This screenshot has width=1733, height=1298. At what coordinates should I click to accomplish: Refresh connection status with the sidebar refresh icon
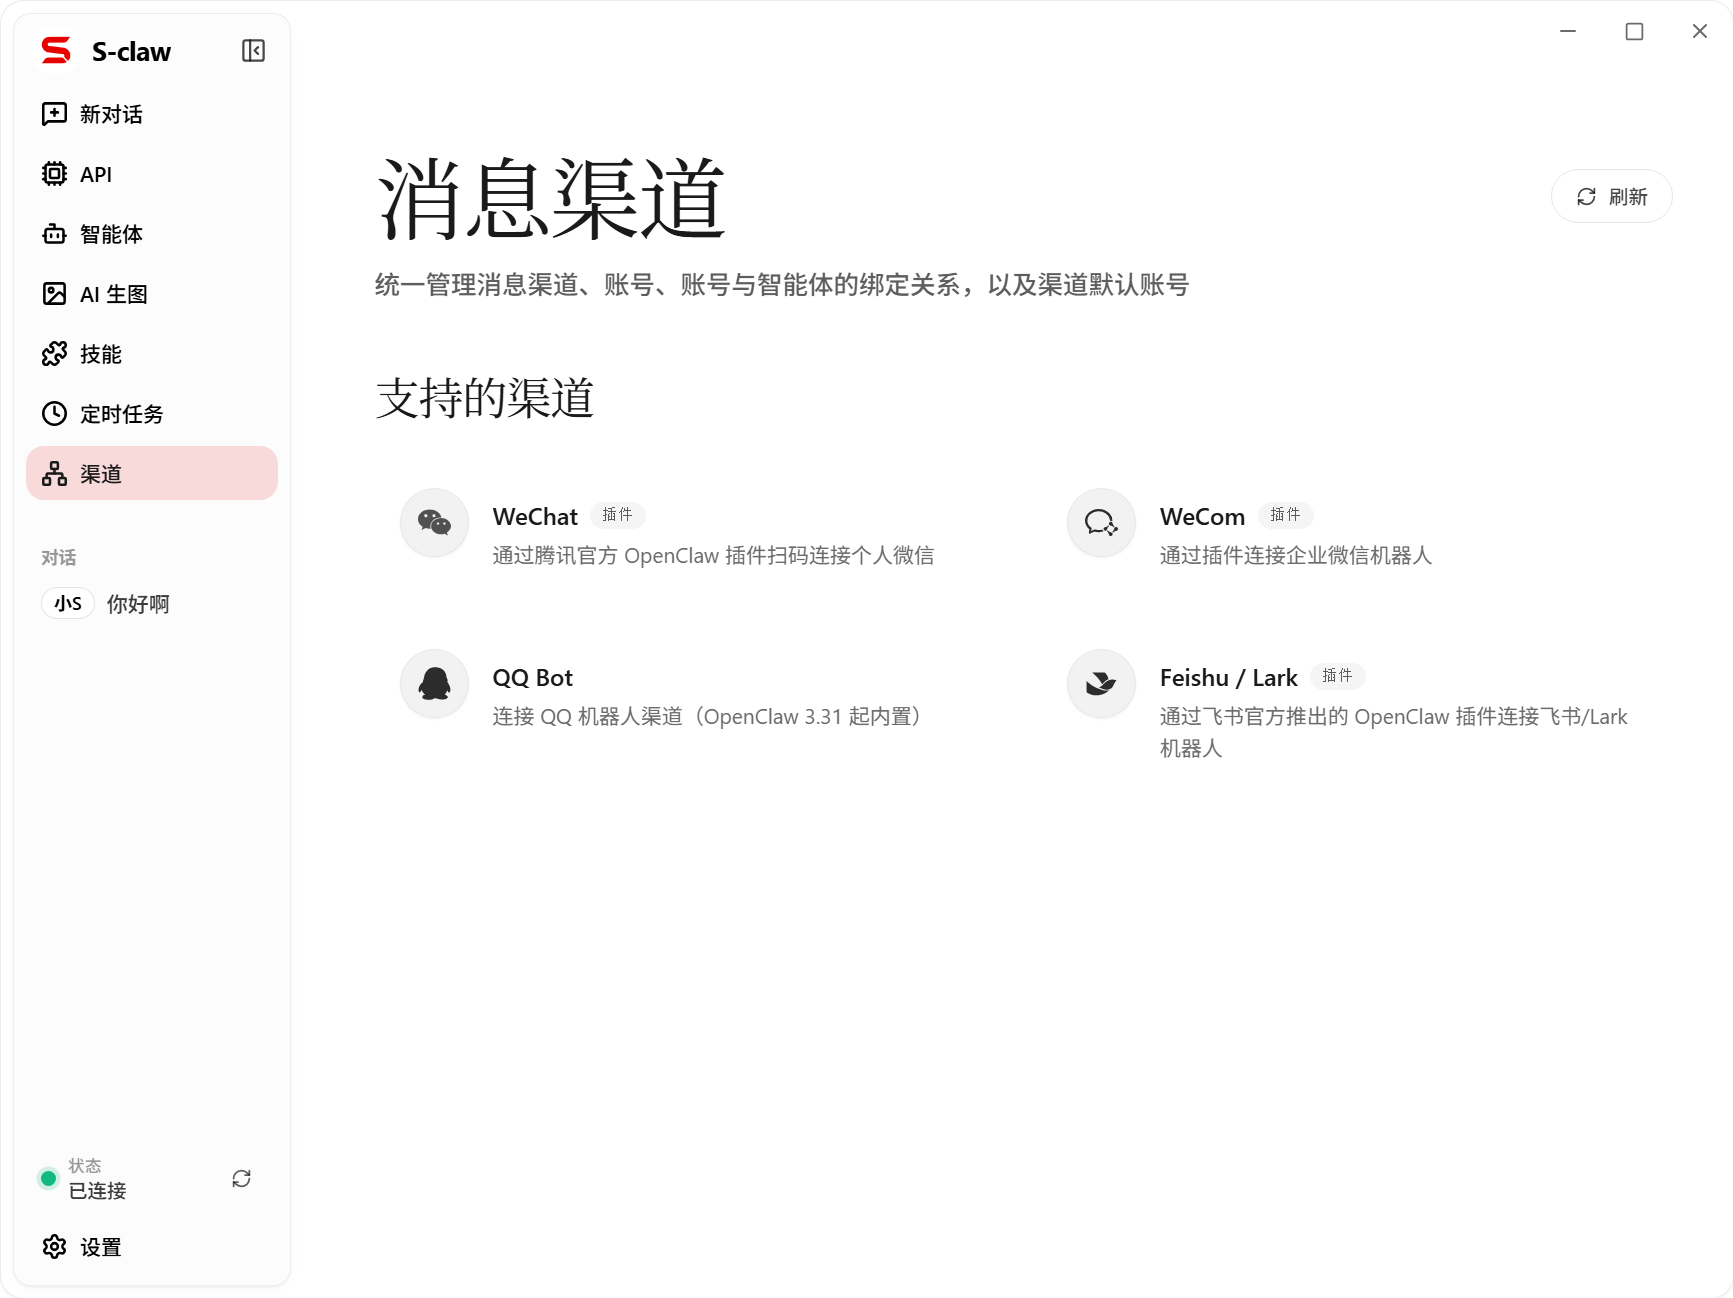241,1179
